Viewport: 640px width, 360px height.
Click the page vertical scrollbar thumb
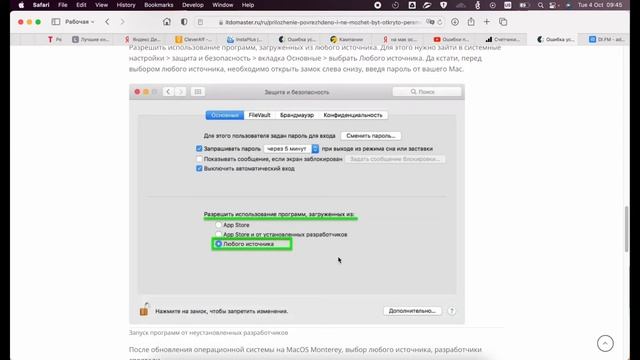coord(627,229)
